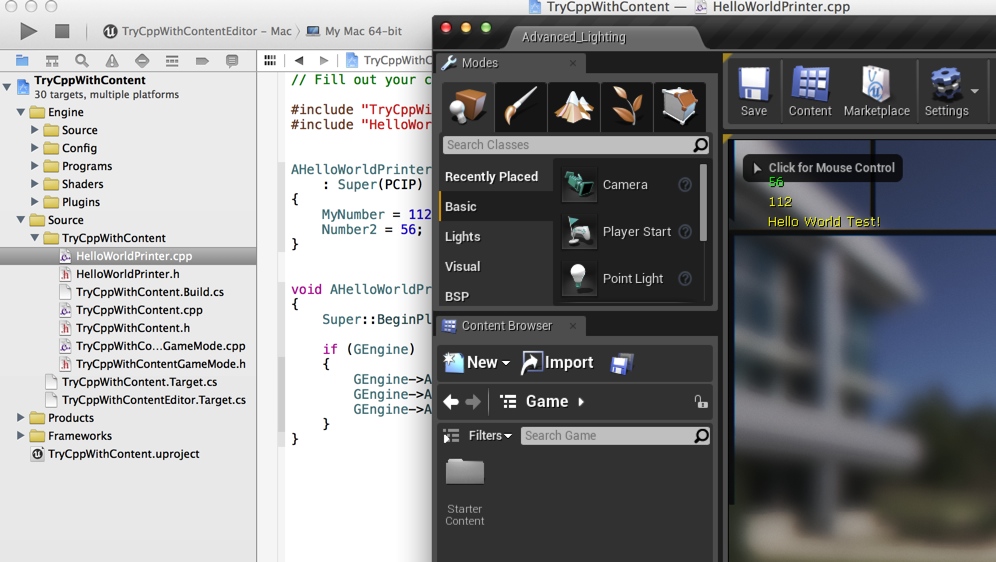
Task: Navigate forward in Content Browser
Action: [473, 401]
